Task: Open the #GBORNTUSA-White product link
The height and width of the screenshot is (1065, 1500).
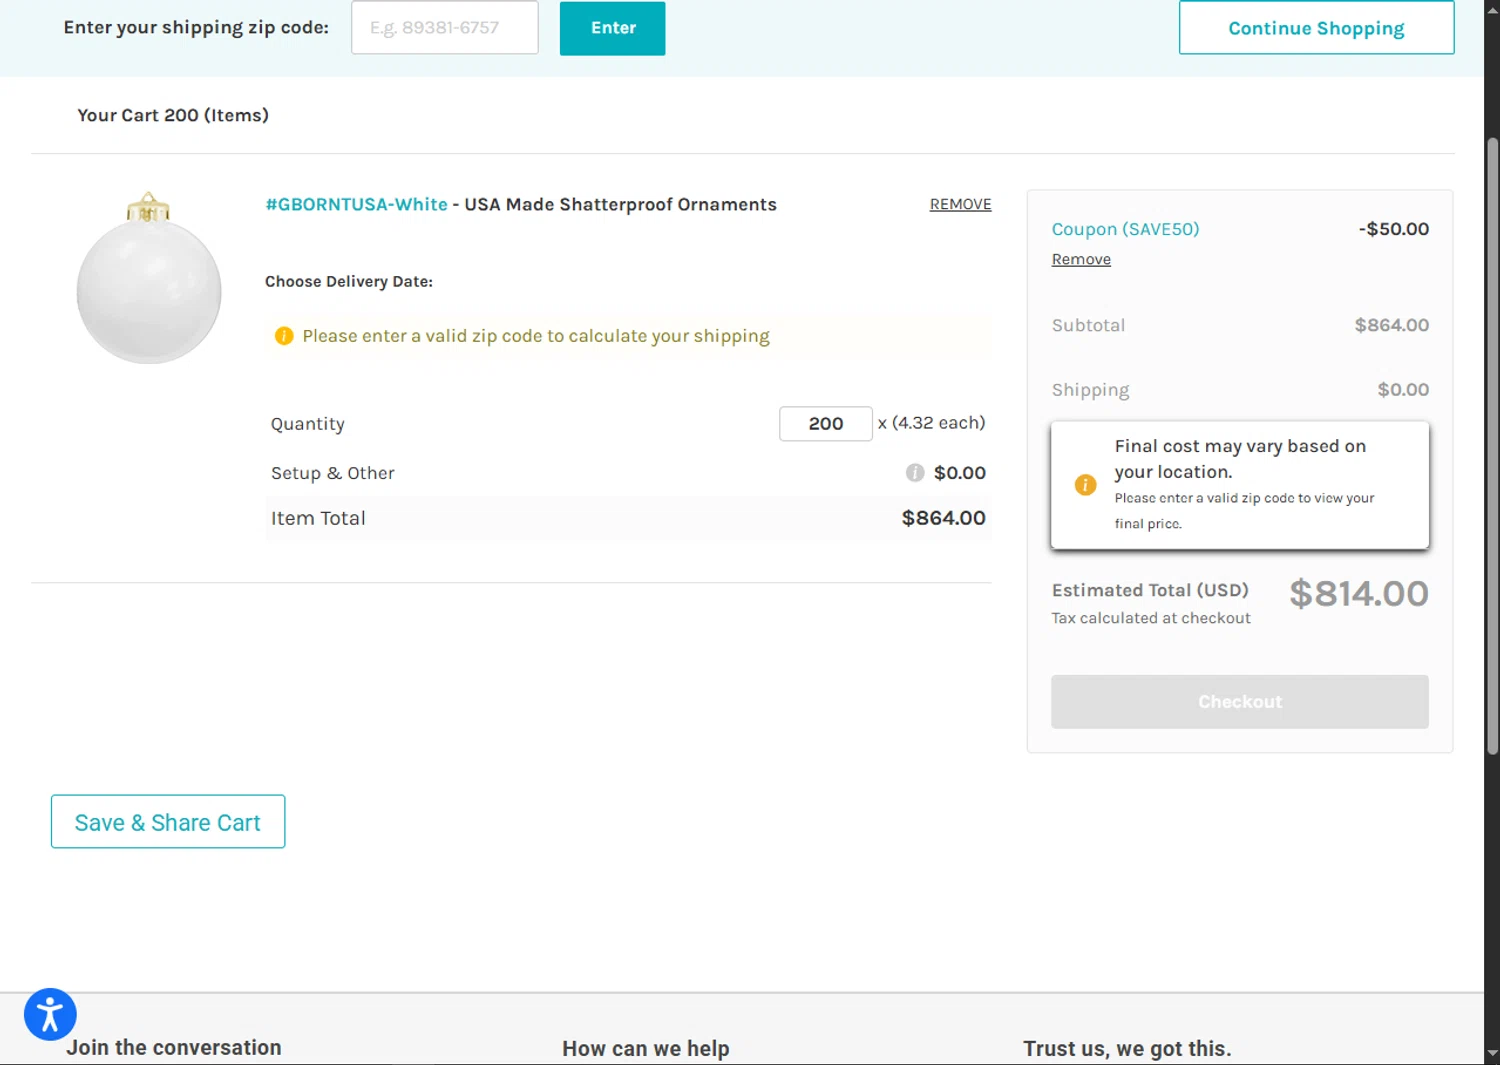Action: pos(356,204)
